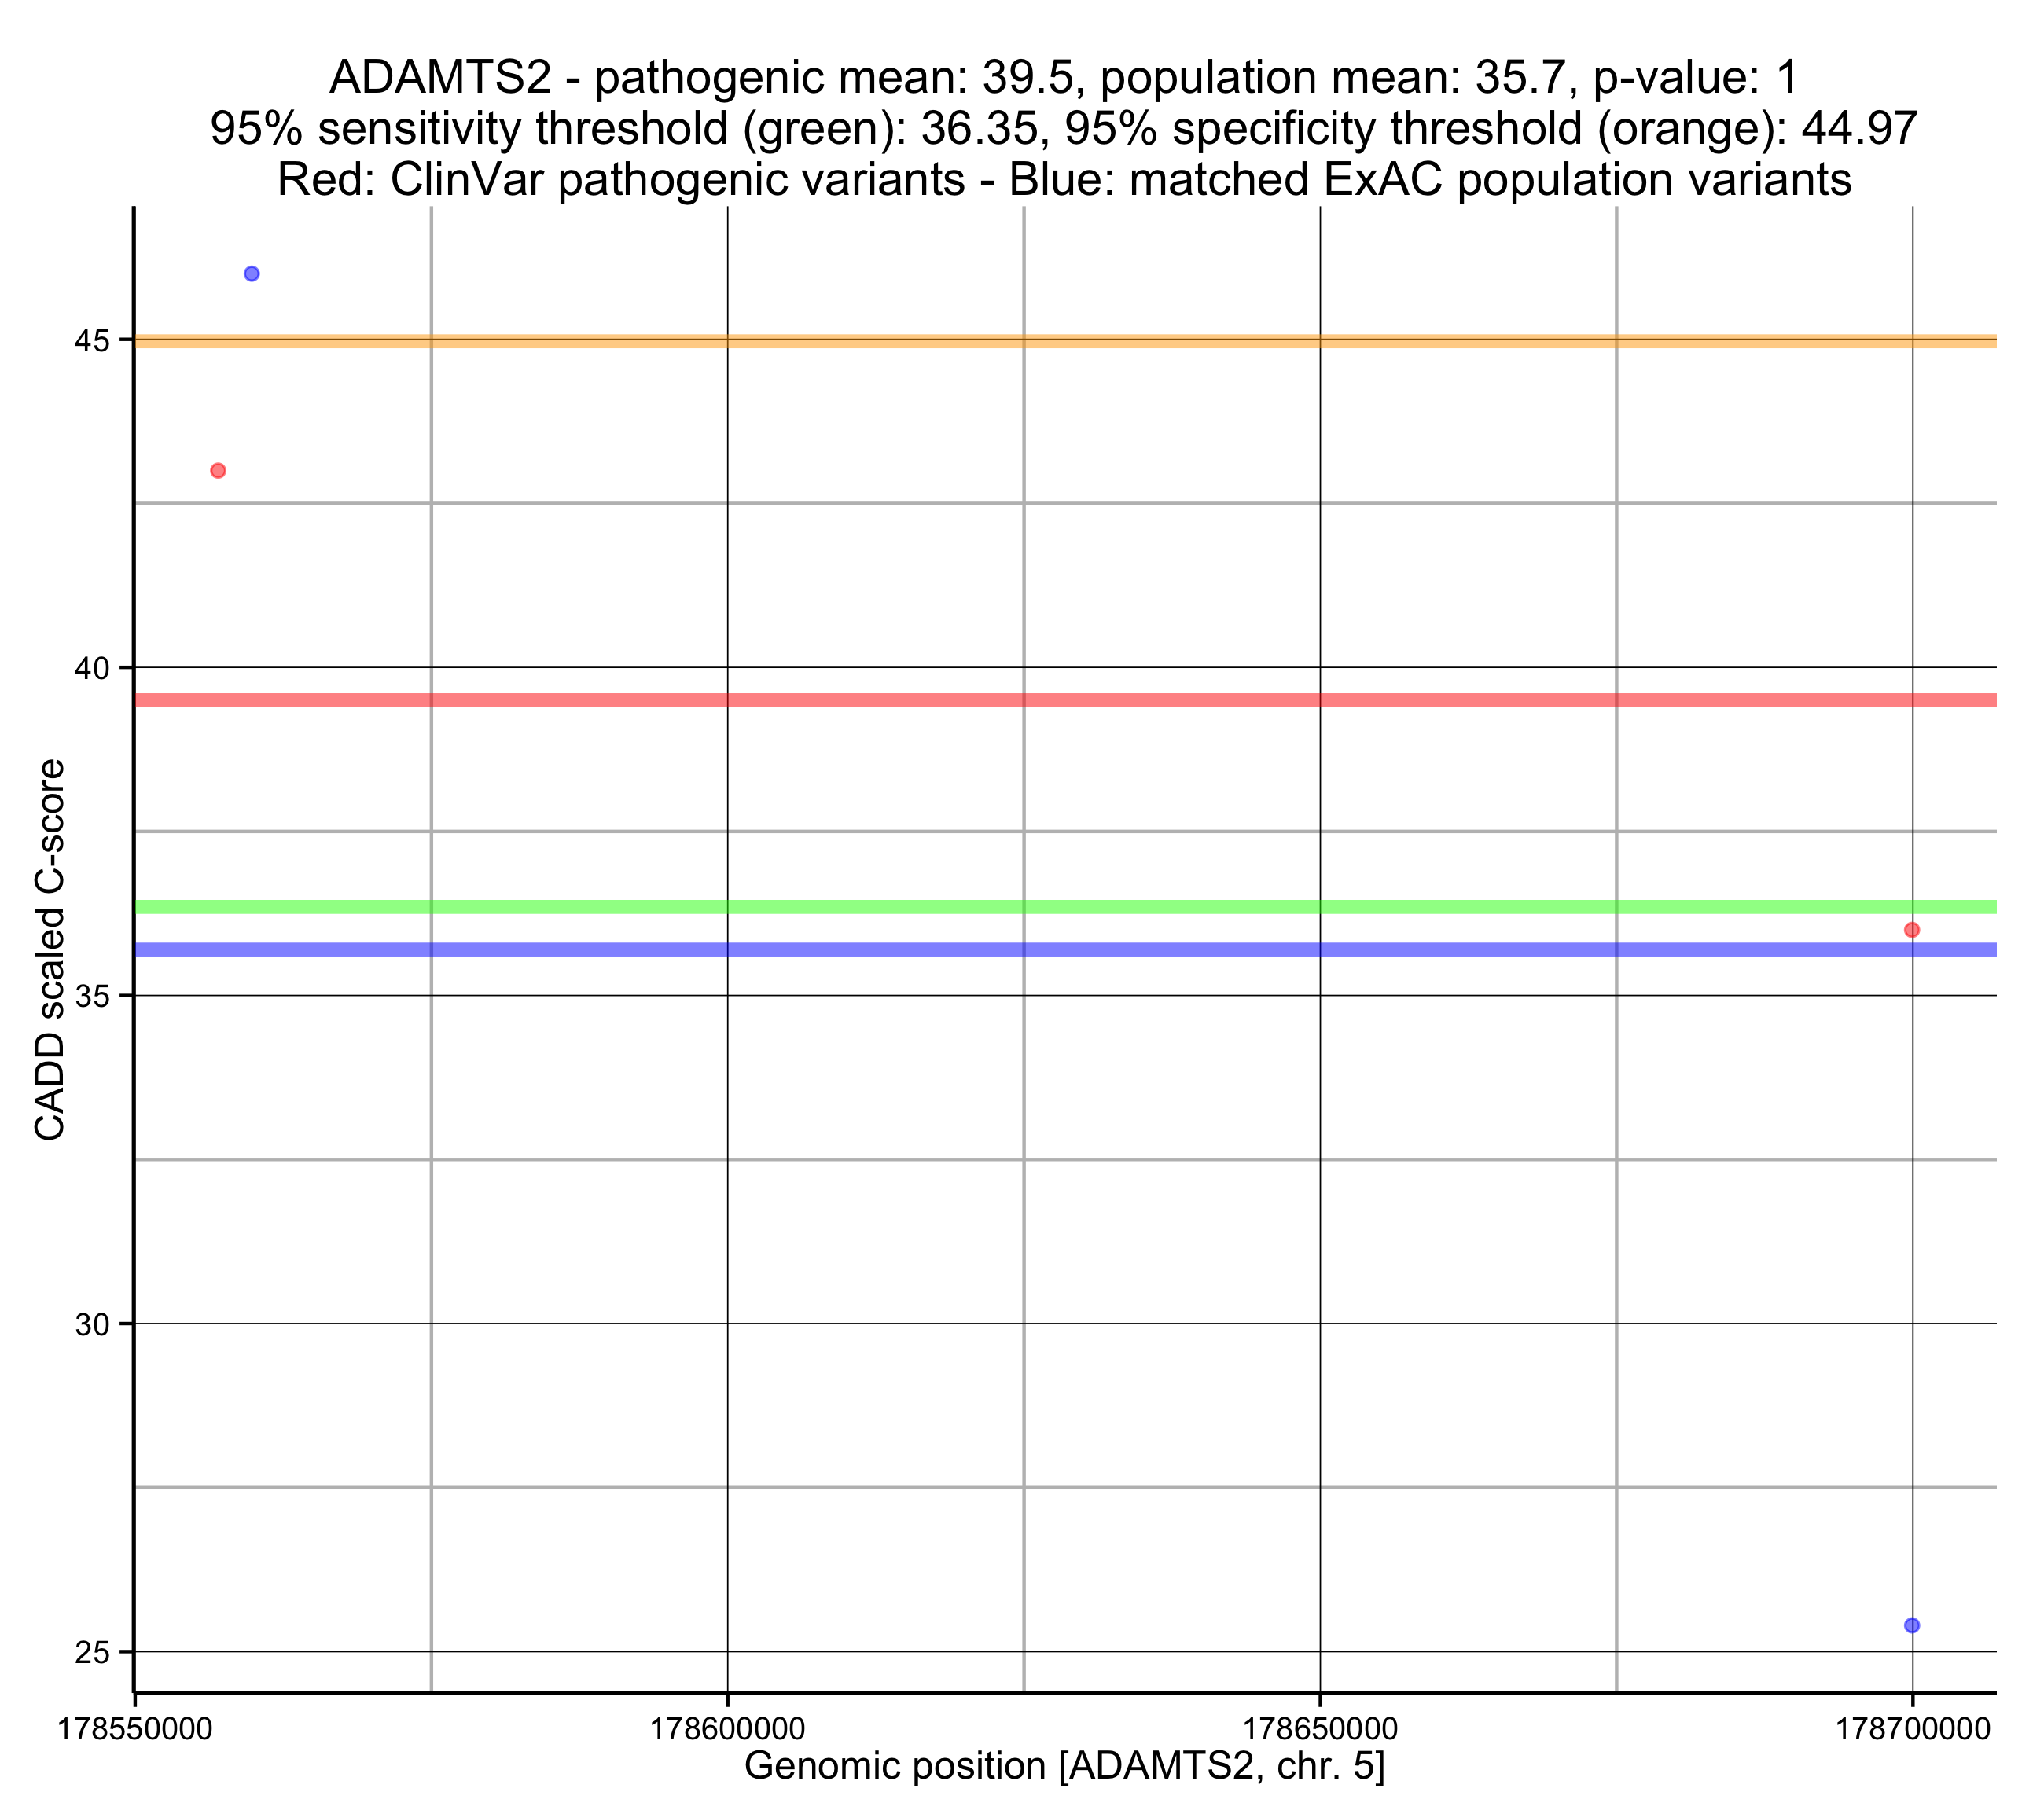2044x1814 pixels.
Task: Click the y-axis tick label 45
Action: pyautogui.click(x=91, y=341)
